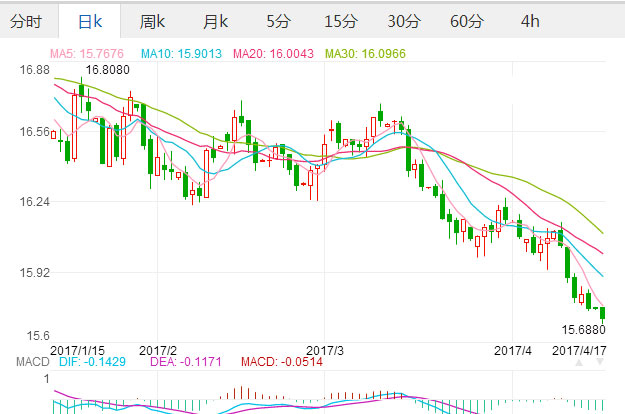Switch to the 4h interval tab

pos(530,21)
